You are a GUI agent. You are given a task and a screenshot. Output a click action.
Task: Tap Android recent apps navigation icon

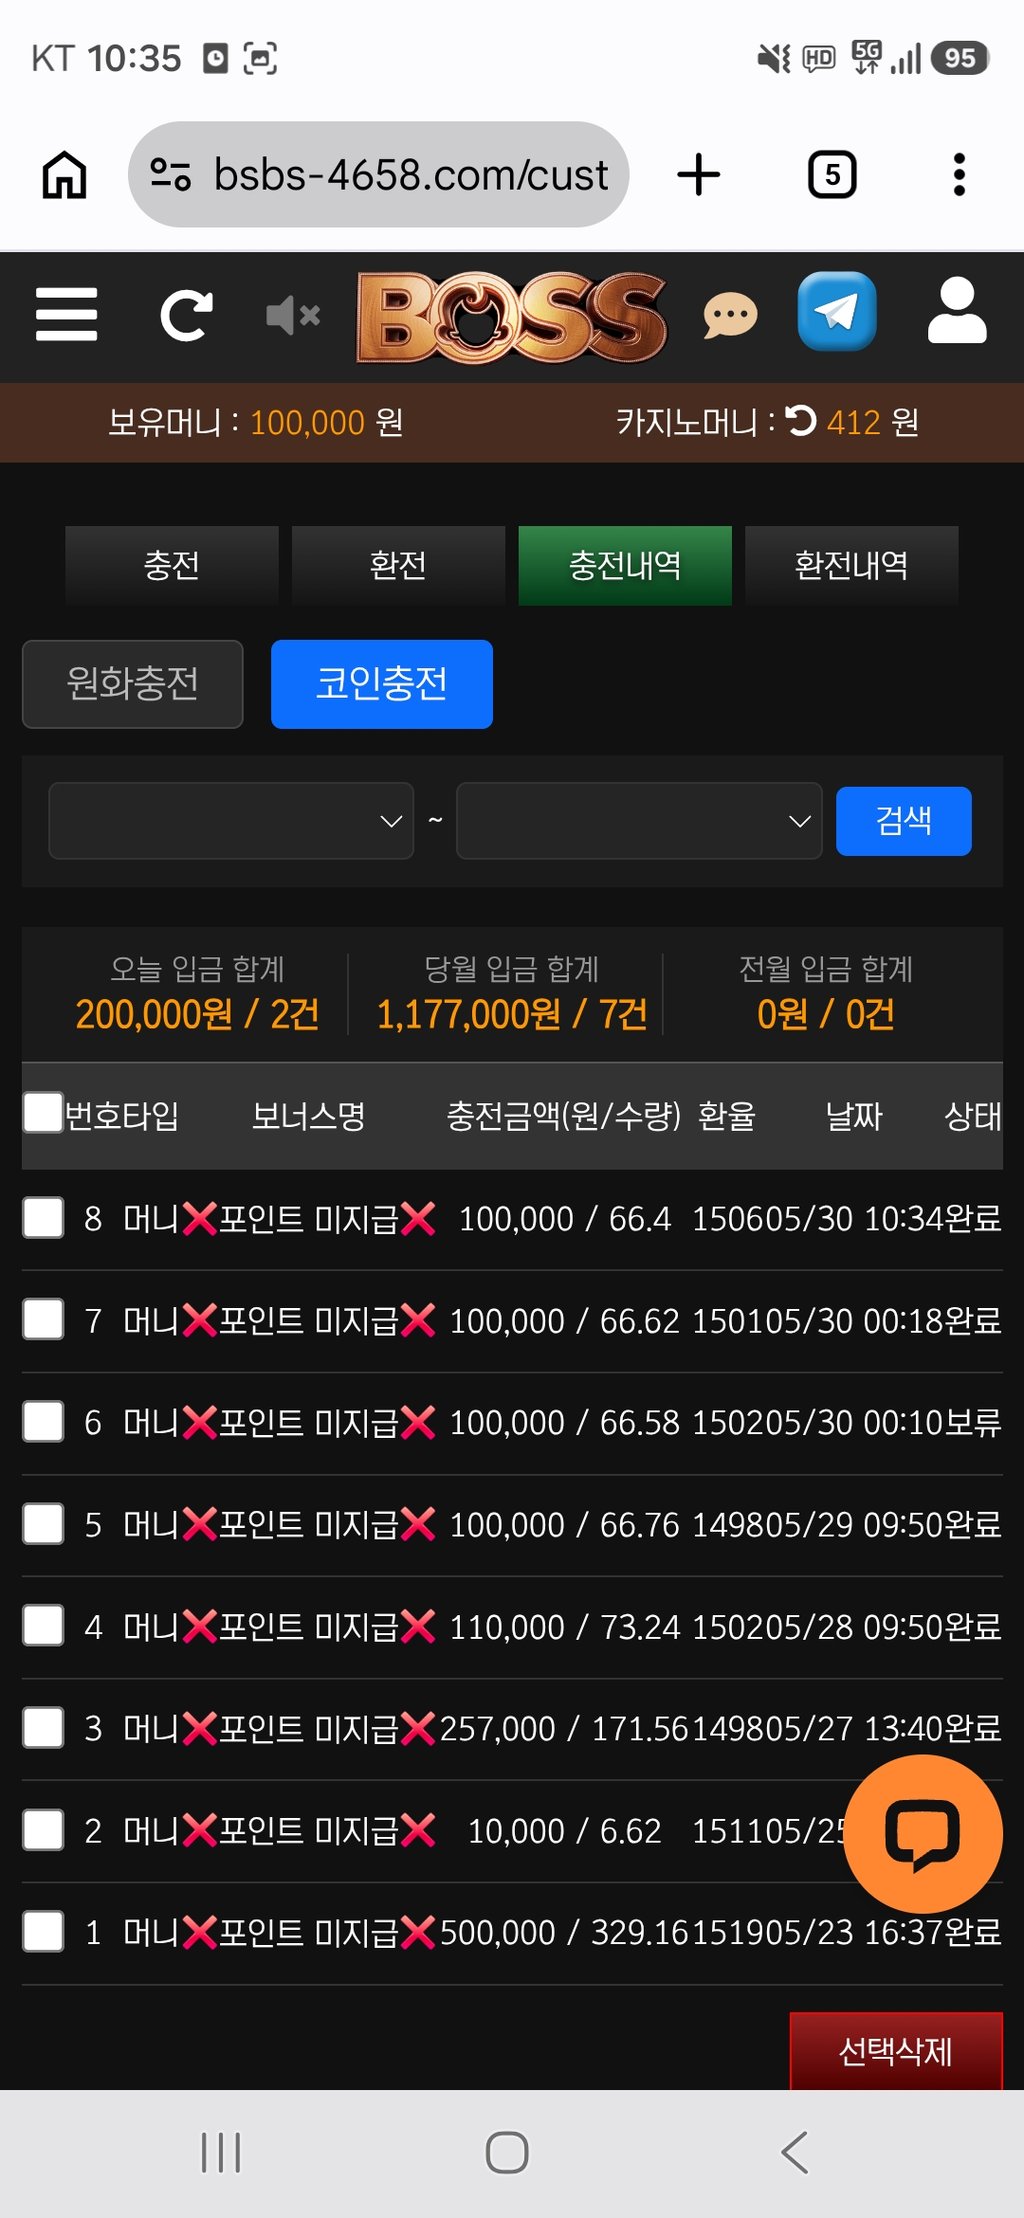click(x=221, y=2152)
